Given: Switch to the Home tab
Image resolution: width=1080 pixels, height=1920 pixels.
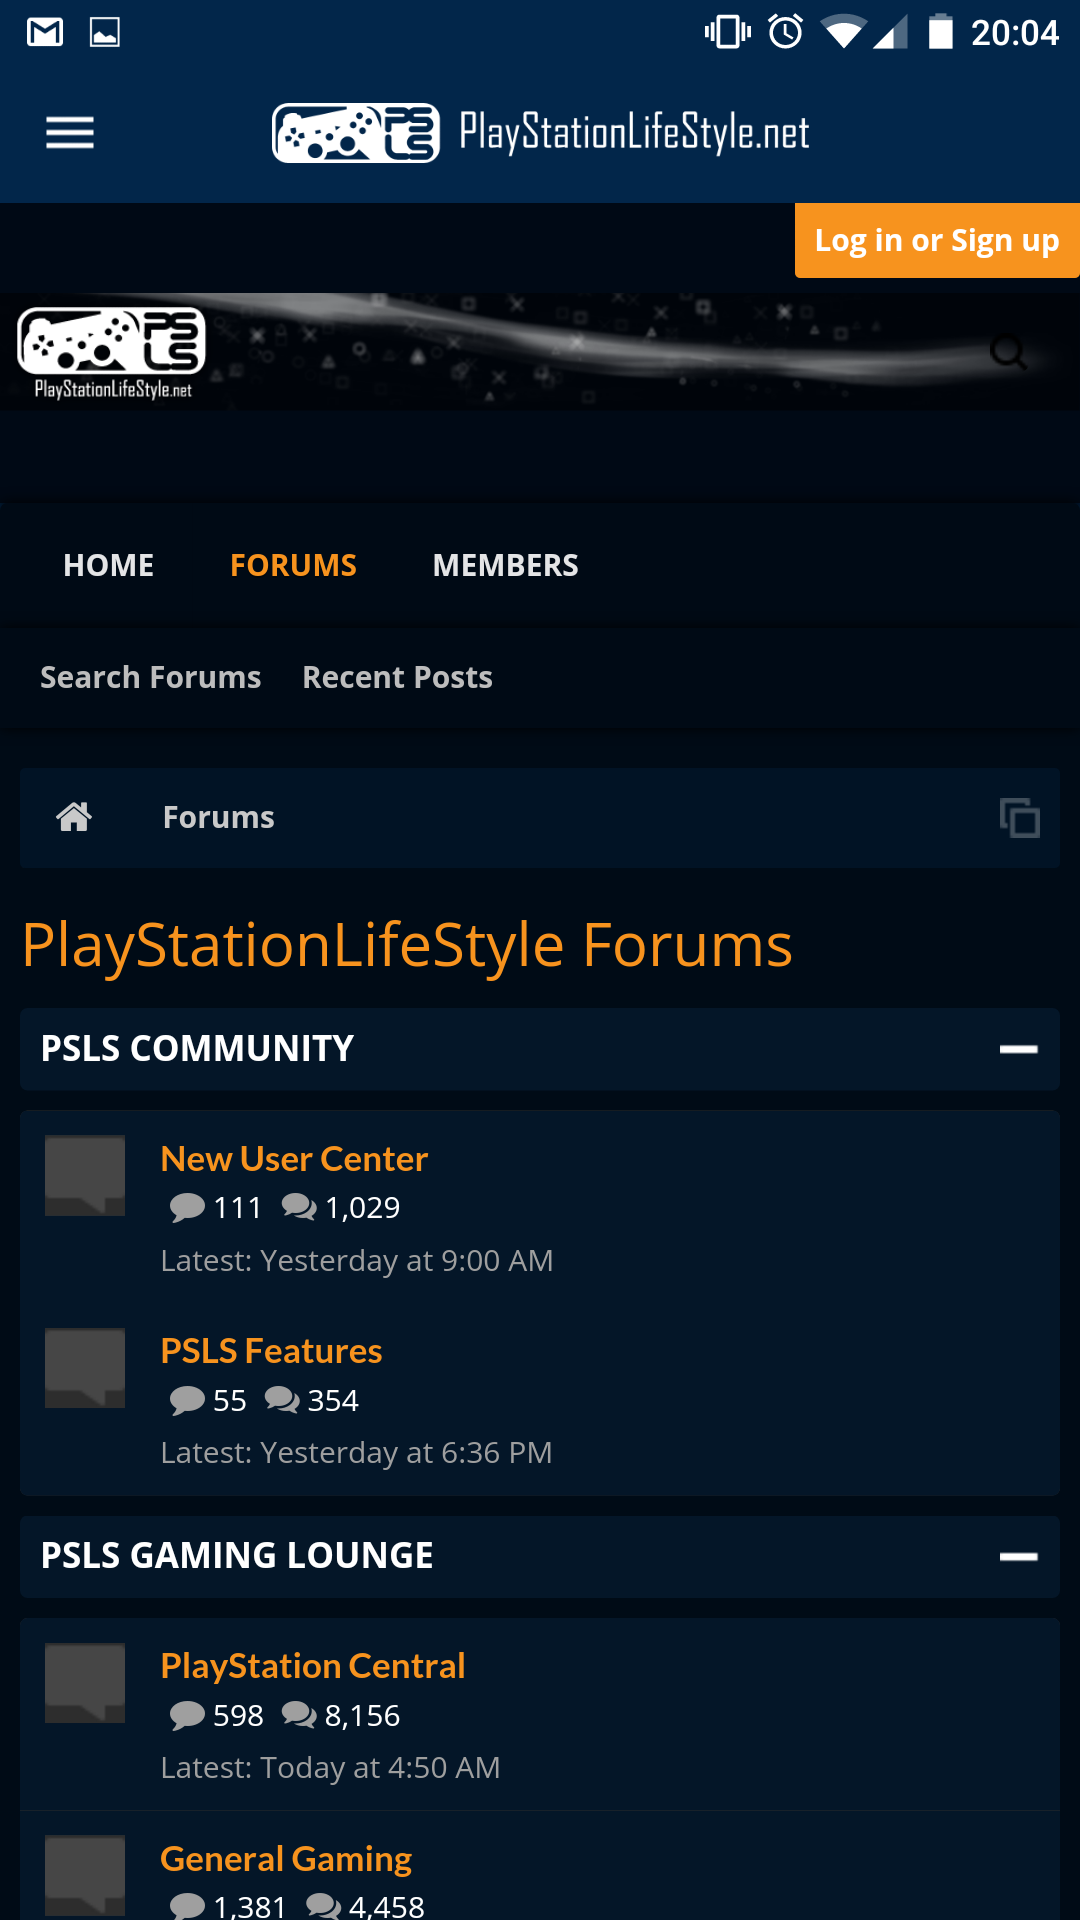Looking at the screenshot, I should tap(109, 565).
